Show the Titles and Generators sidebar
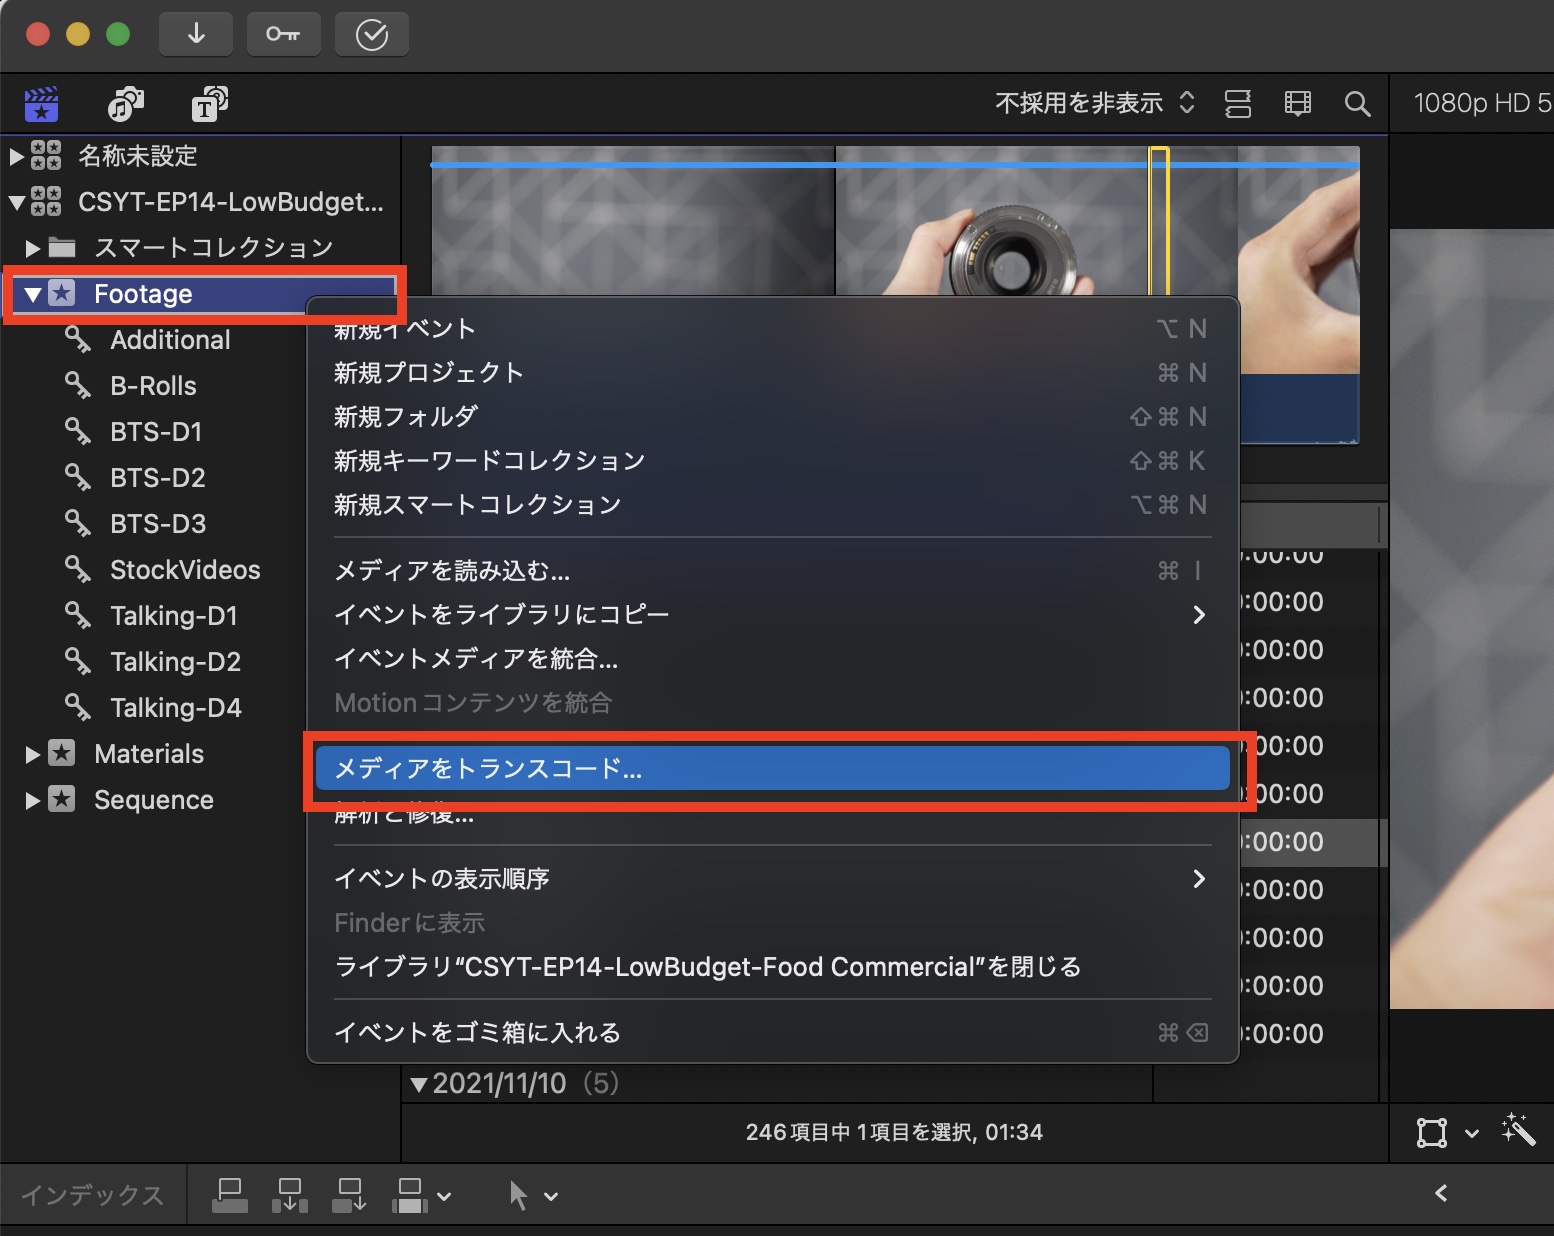Screen dimensions: 1554x1236 [210, 103]
